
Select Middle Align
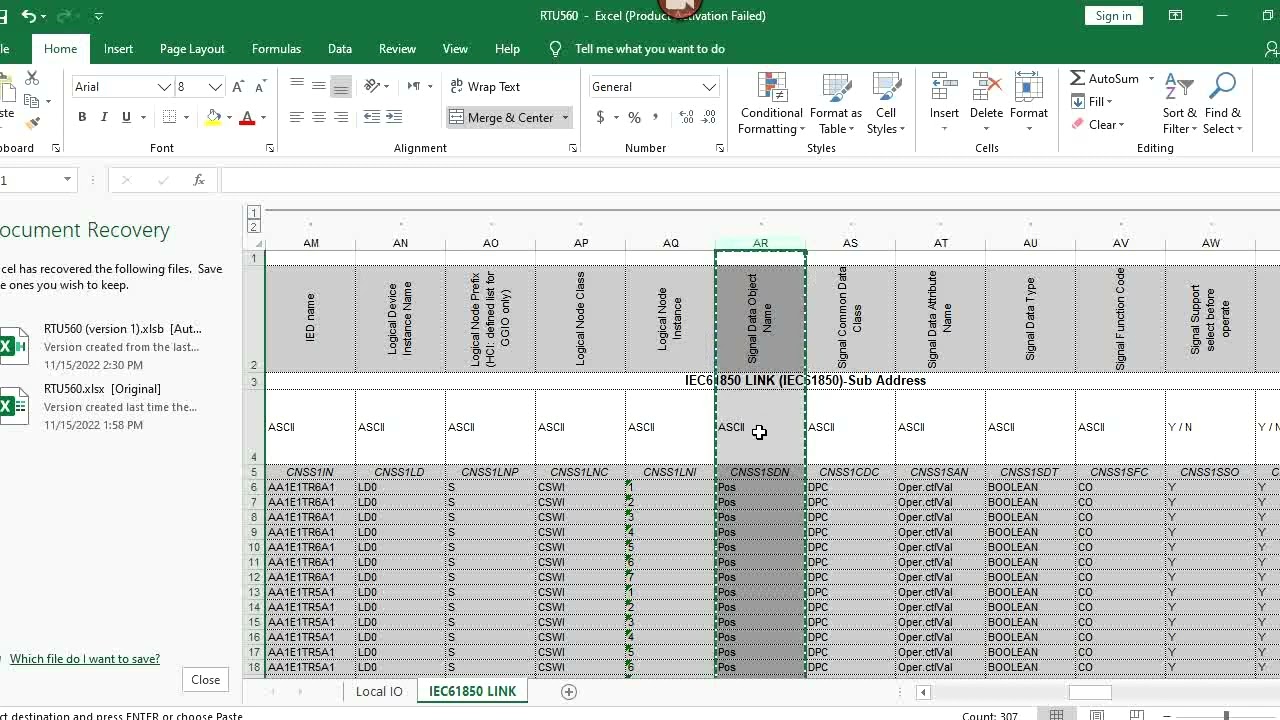point(319,86)
